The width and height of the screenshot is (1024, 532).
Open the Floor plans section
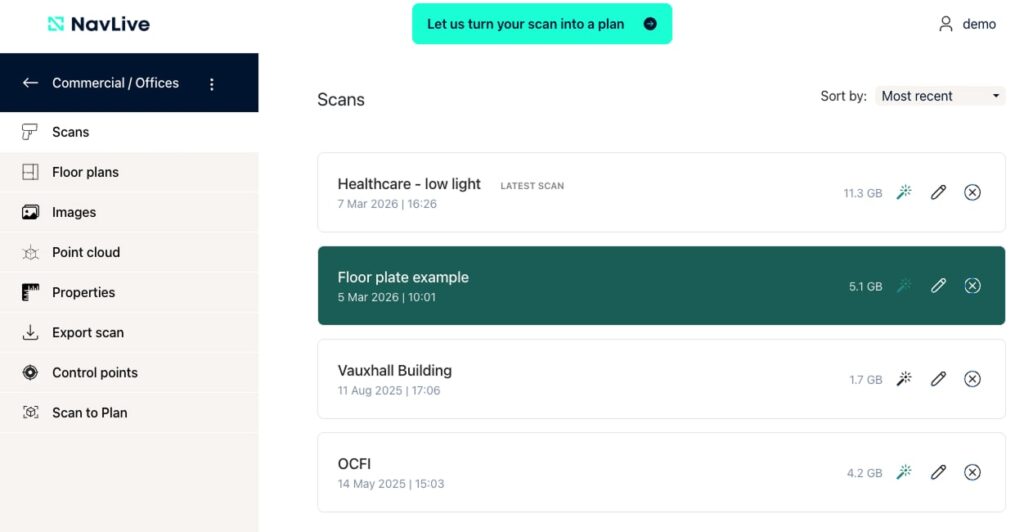85,172
